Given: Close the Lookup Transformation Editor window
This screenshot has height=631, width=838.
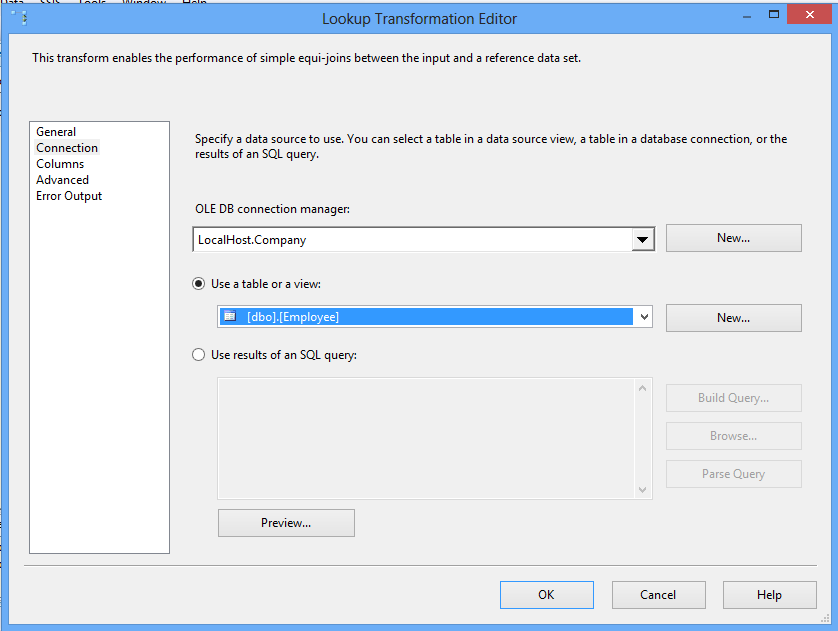Looking at the screenshot, I should pyautogui.click(x=810, y=14).
